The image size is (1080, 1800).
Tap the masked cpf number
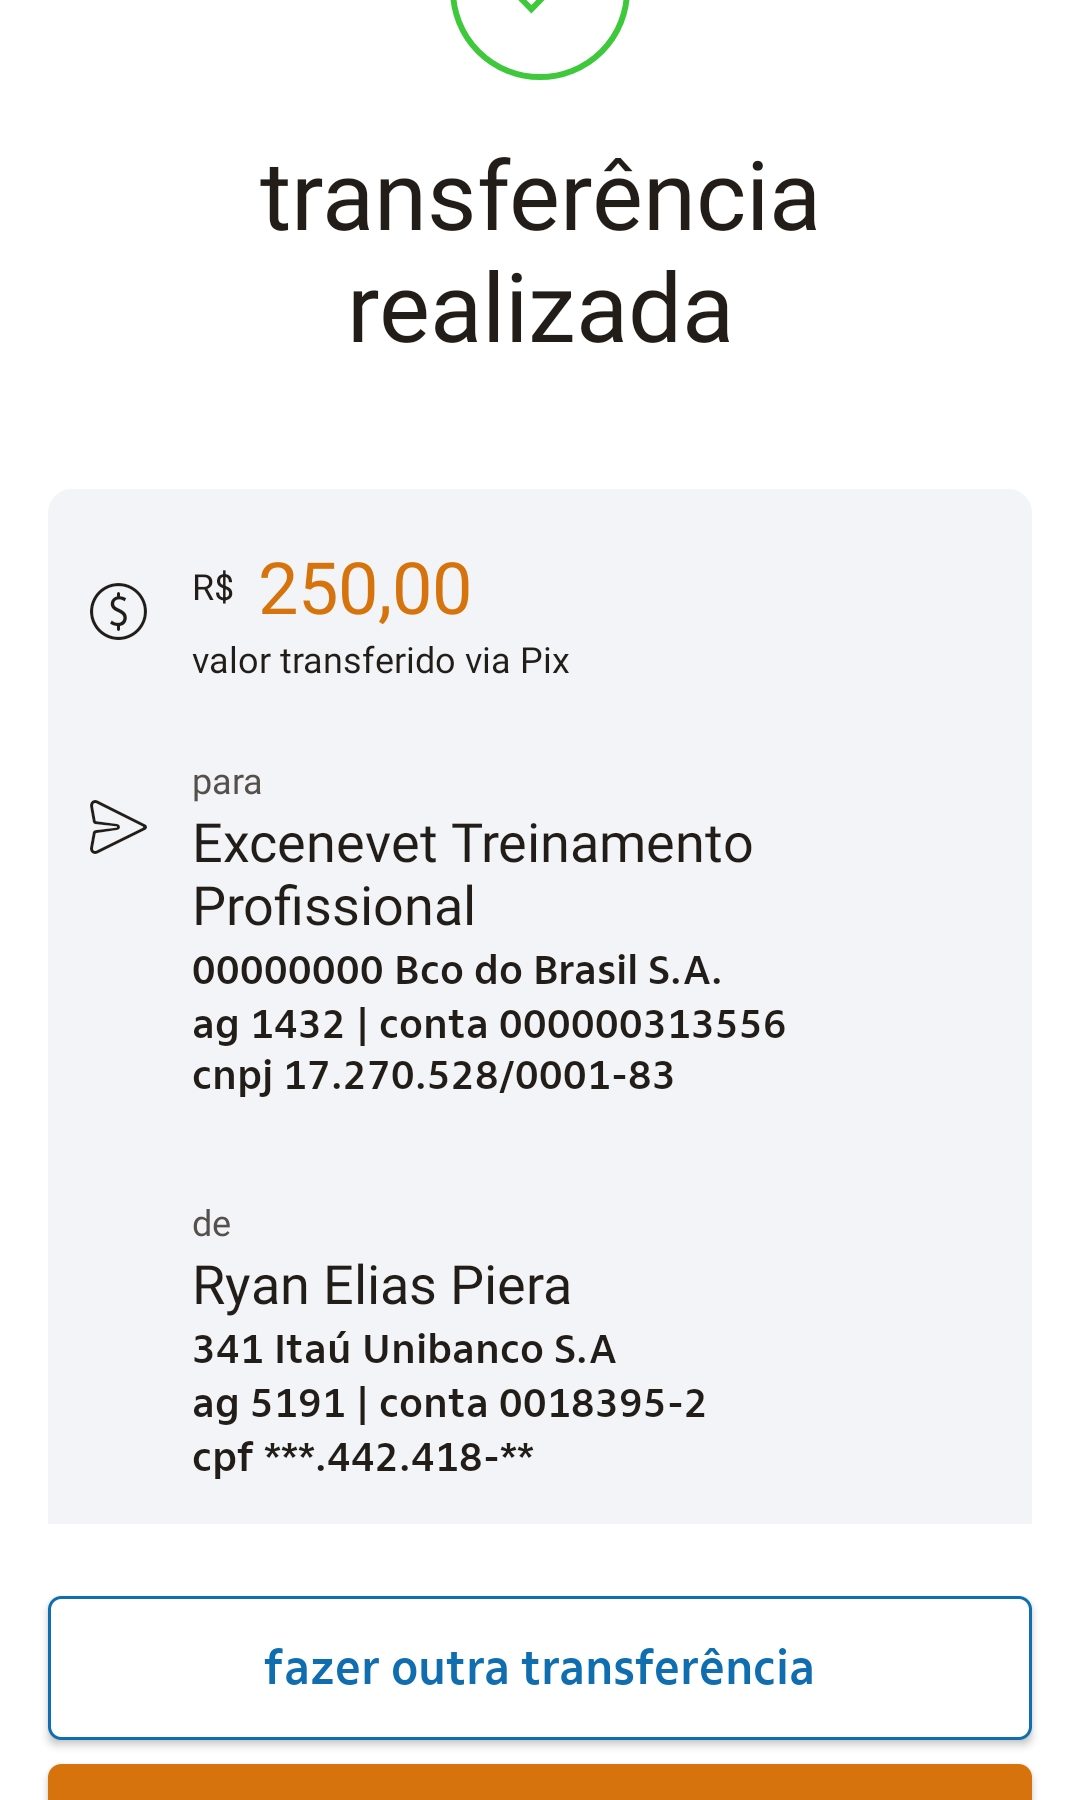pos(363,1457)
